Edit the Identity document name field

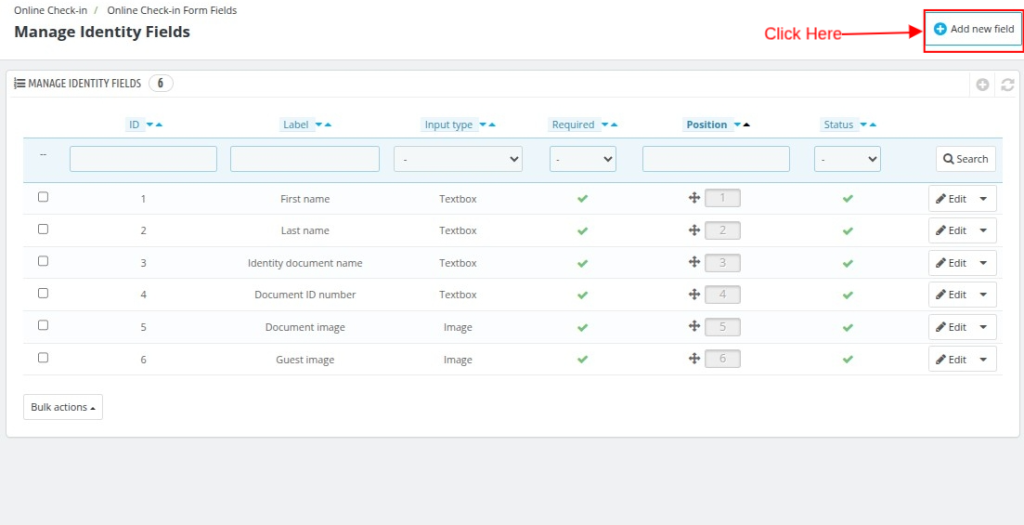(x=951, y=262)
